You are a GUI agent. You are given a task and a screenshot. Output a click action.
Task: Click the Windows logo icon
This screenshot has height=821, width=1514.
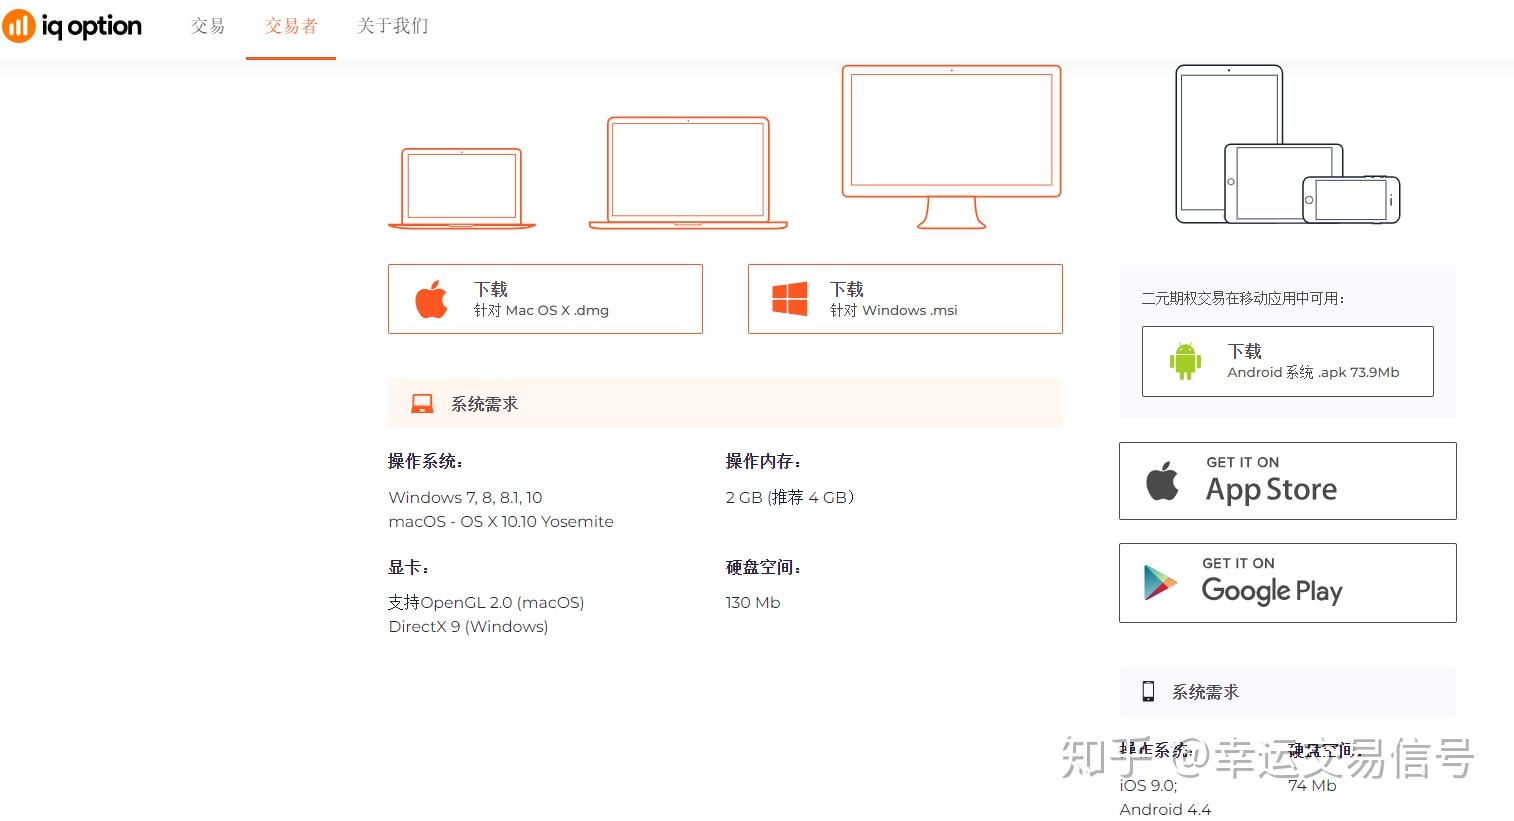click(x=790, y=299)
